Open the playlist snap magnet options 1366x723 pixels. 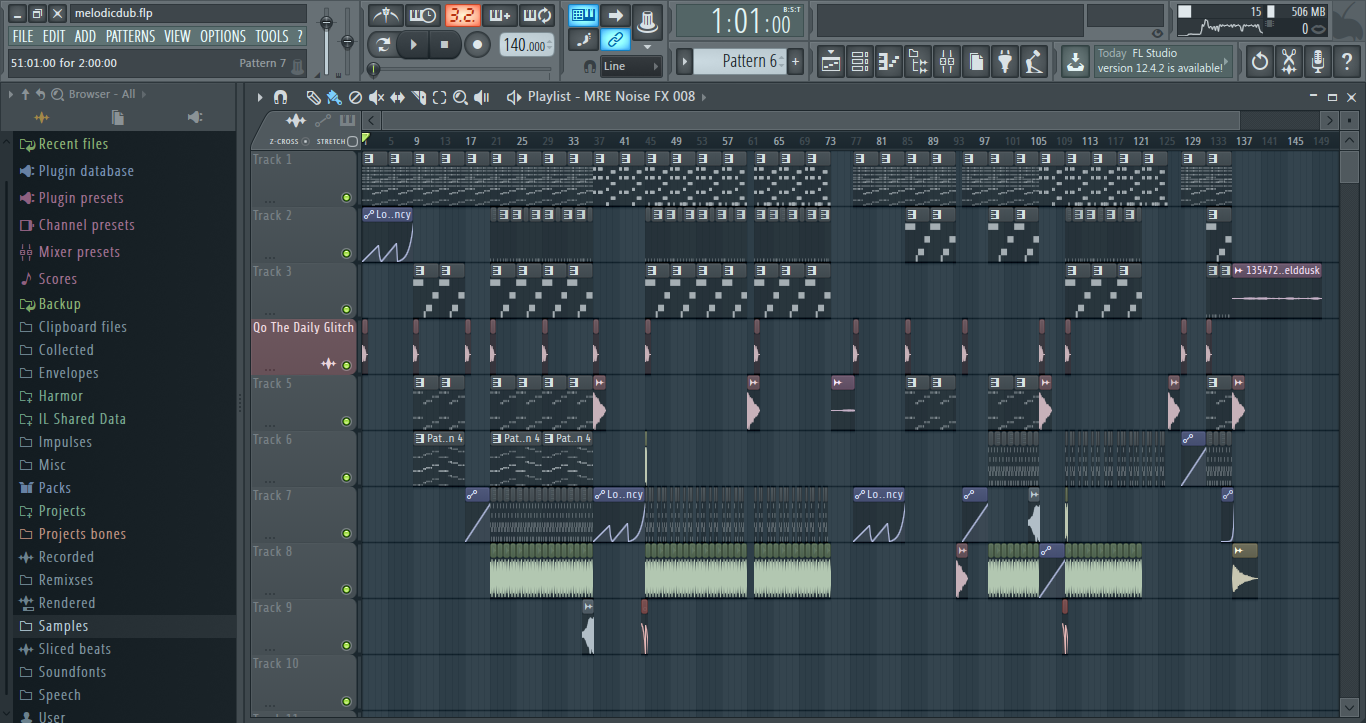pyautogui.click(x=281, y=97)
